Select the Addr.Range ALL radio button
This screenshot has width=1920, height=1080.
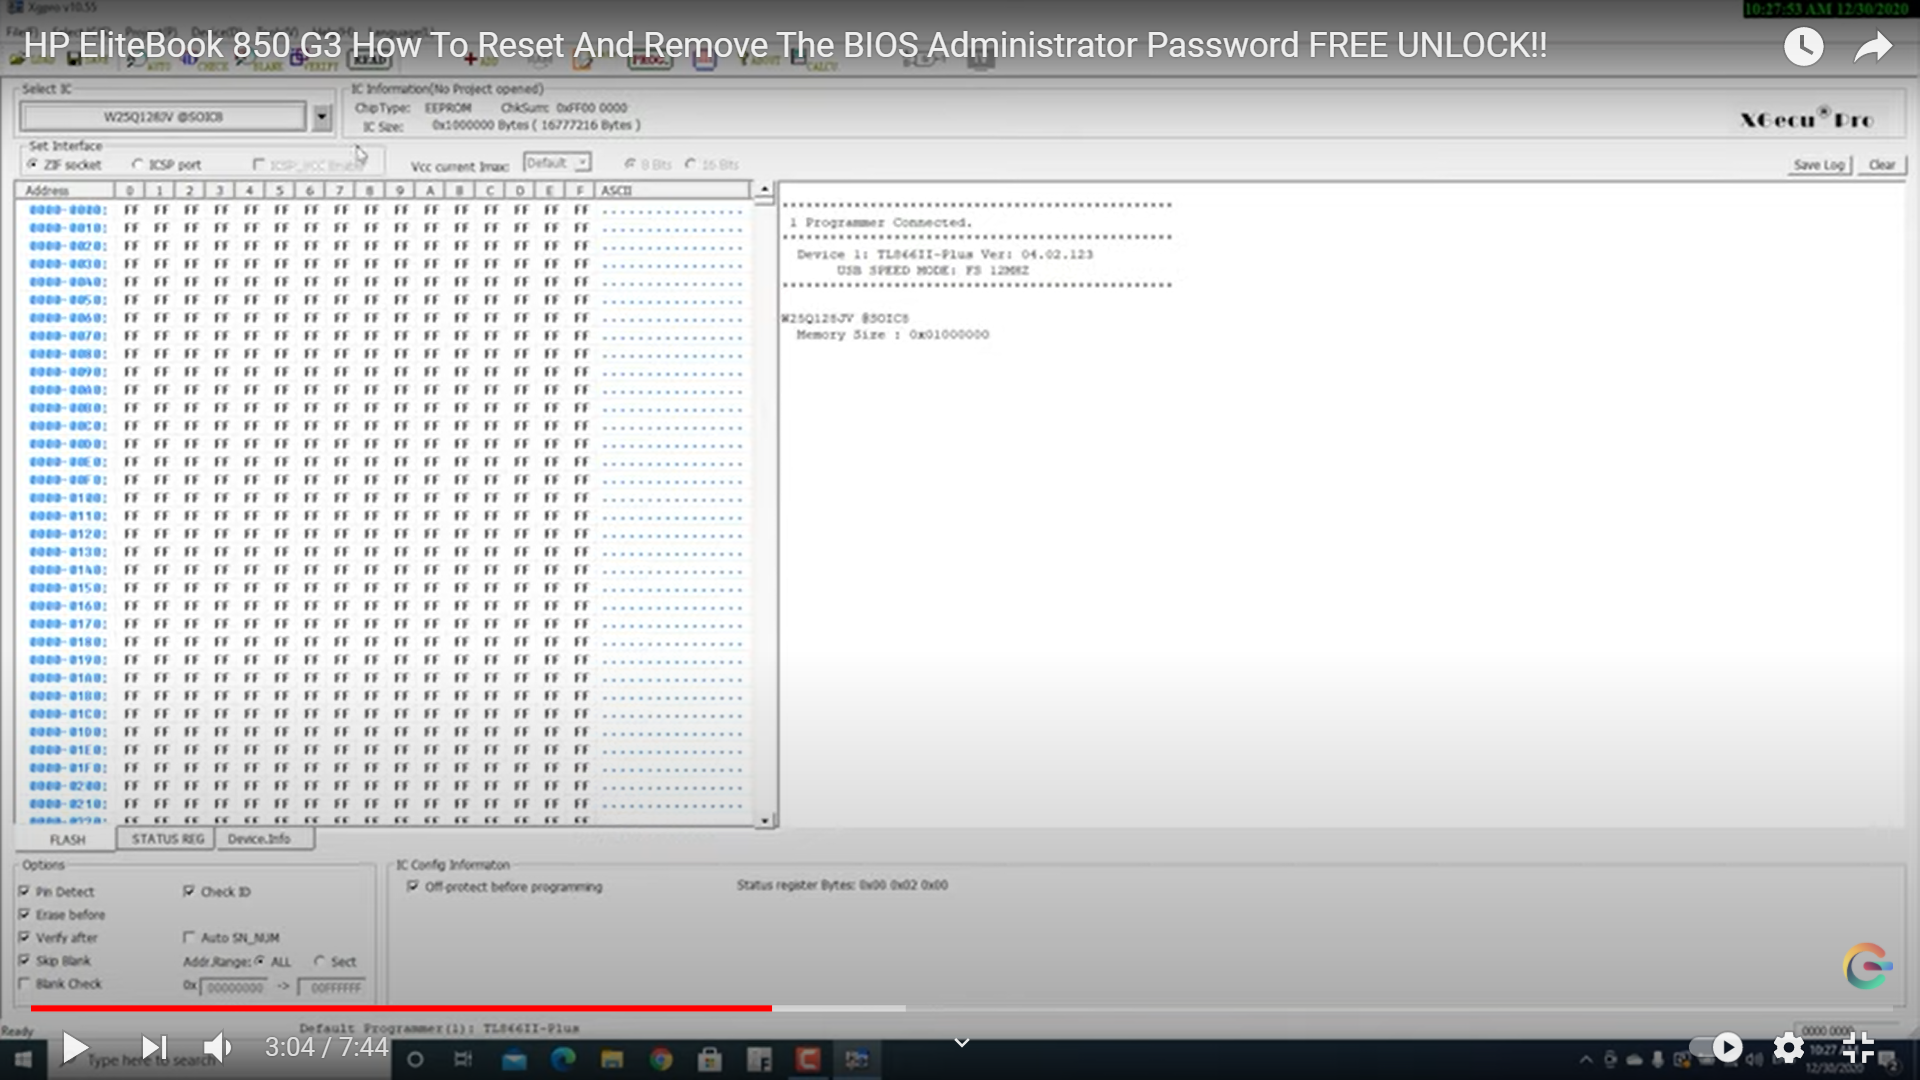[260, 961]
